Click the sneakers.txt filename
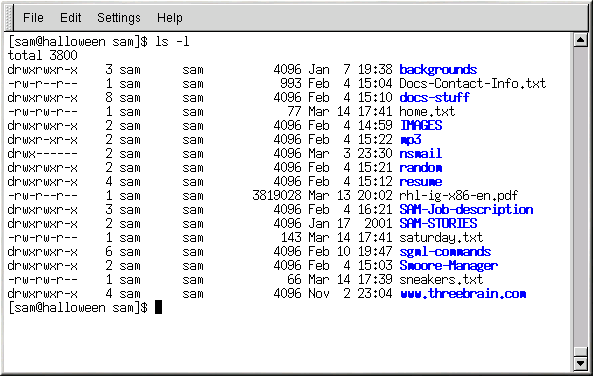Screen dimensions: 593x376 coord(441,280)
